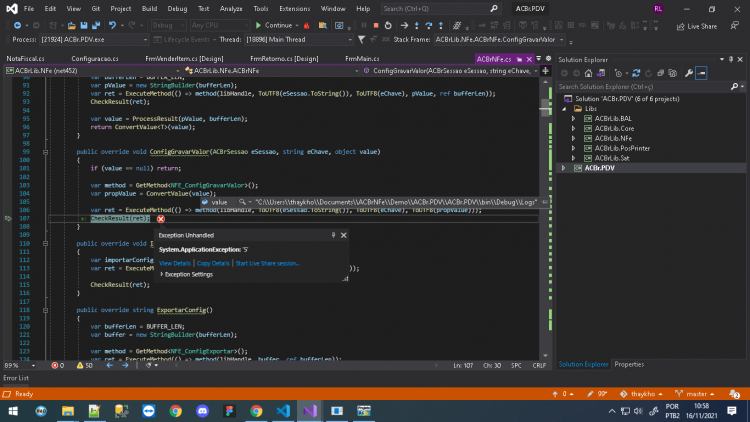This screenshot has height=422, width=750.
Task: Click the Solution Explorer home icon
Action: pyautogui.click(x=588, y=73)
